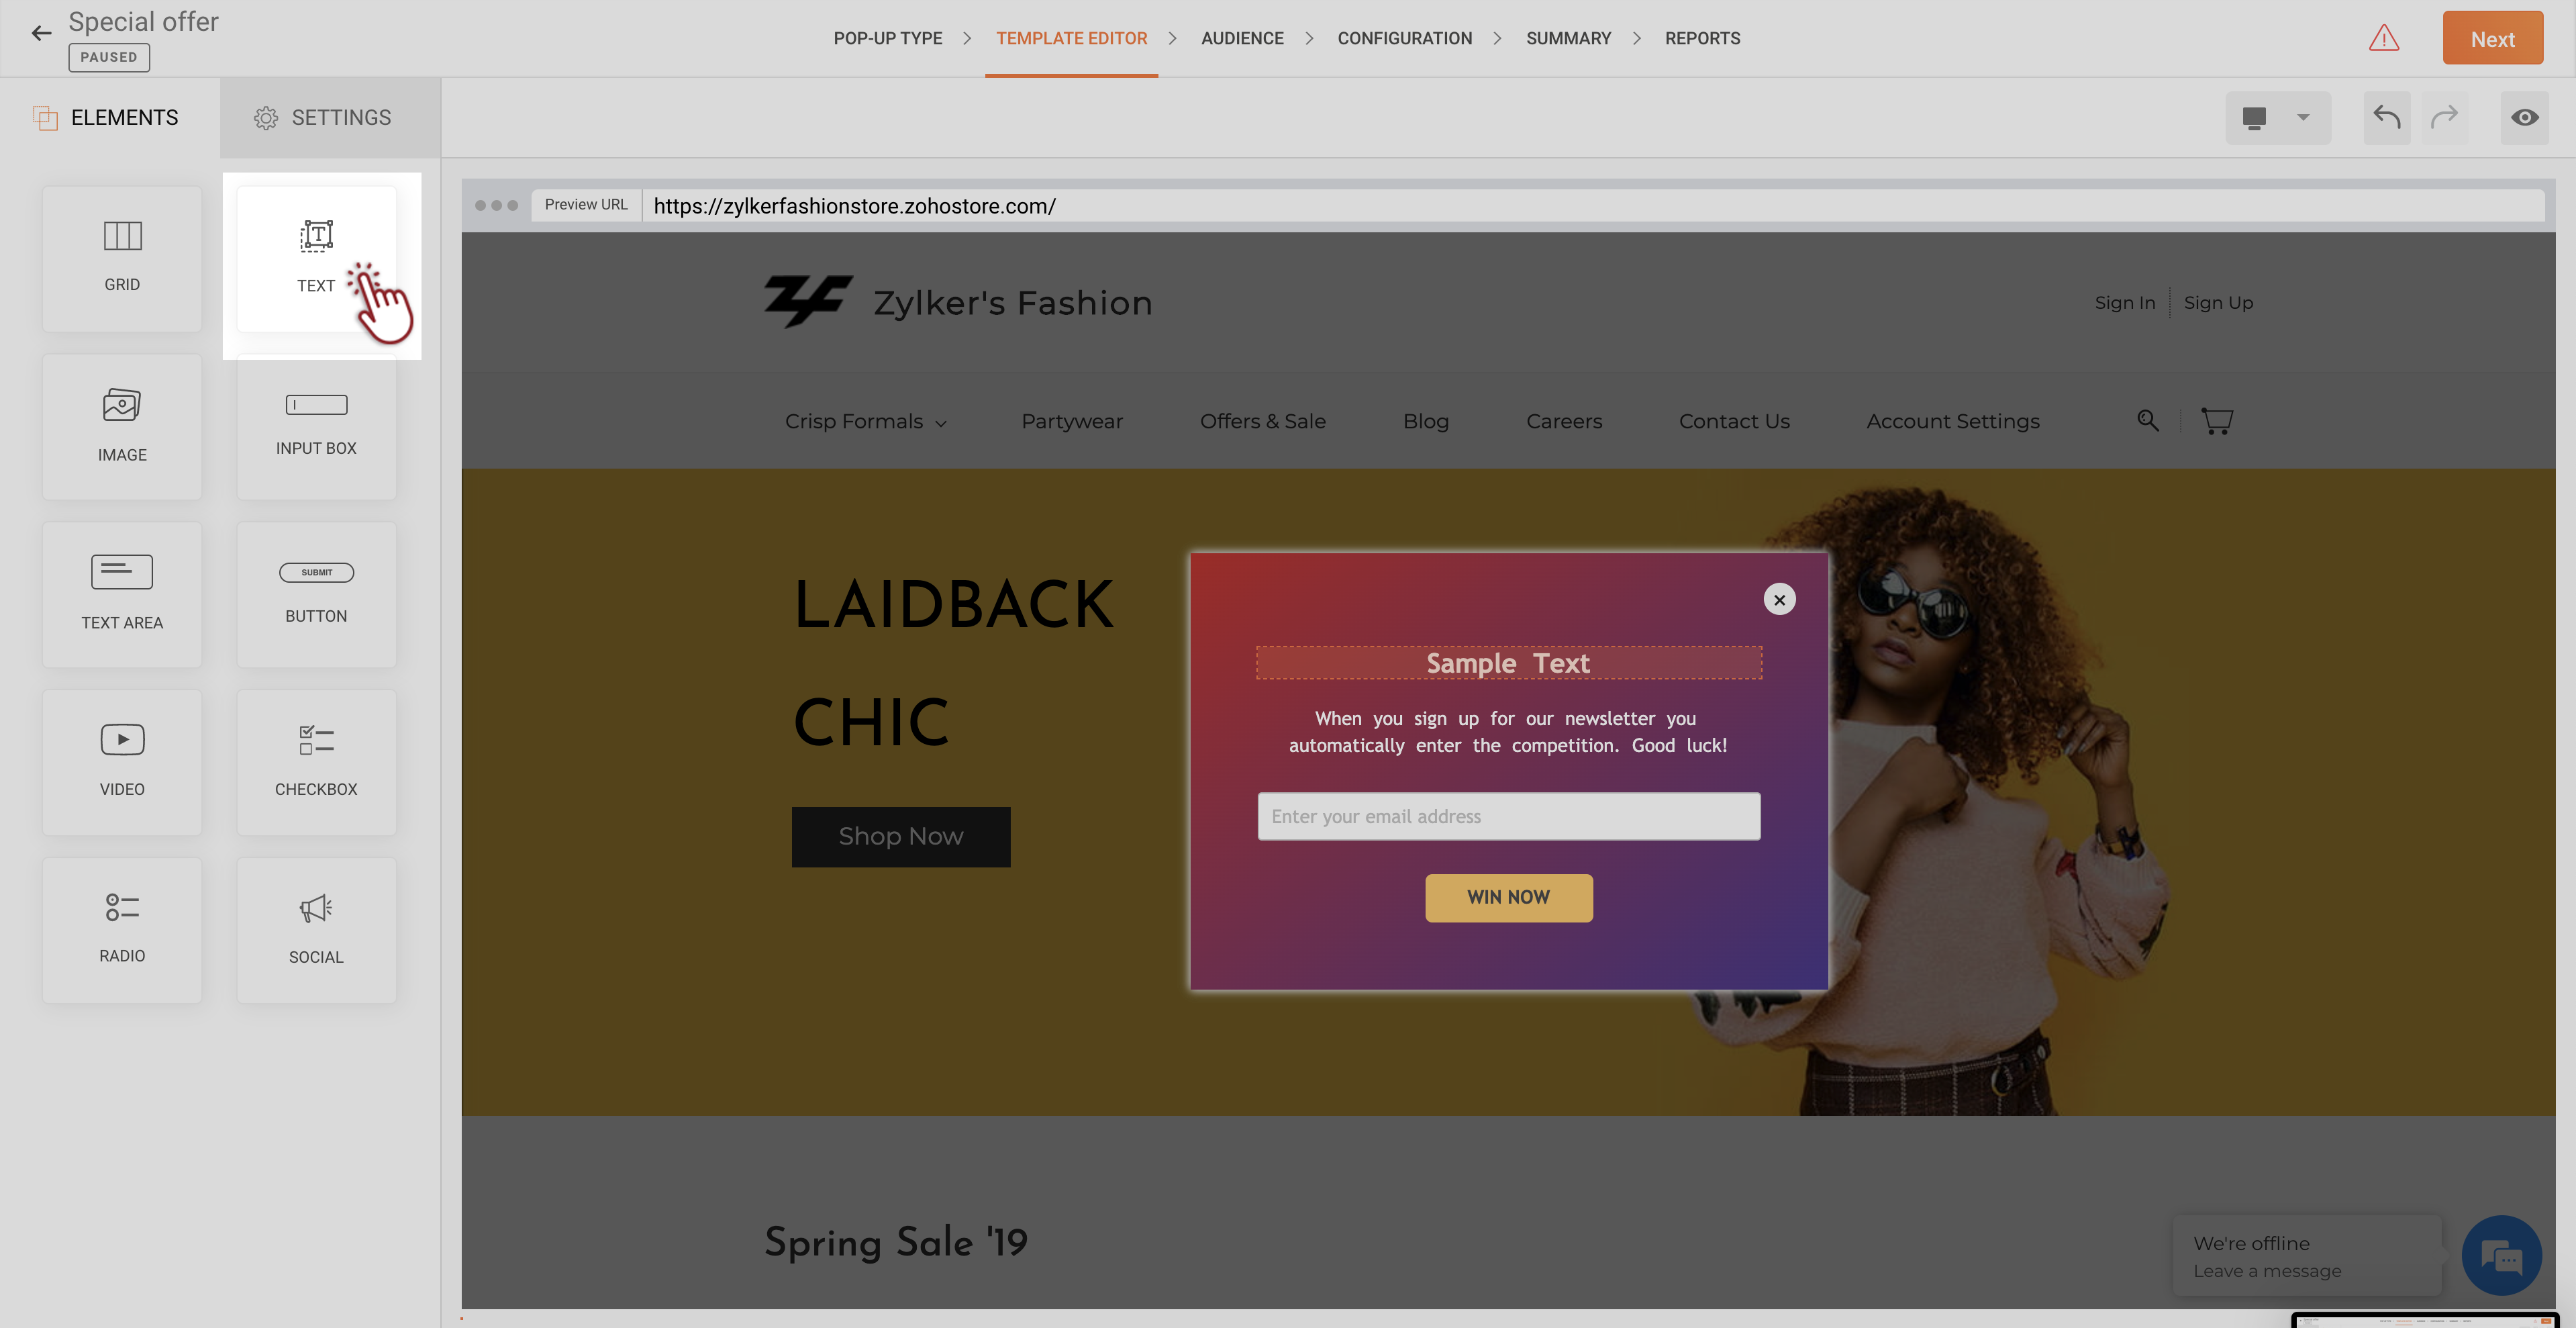The height and width of the screenshot is (1328, 2576).
Task: Add a Checkbox element
Action: point(316,762)
